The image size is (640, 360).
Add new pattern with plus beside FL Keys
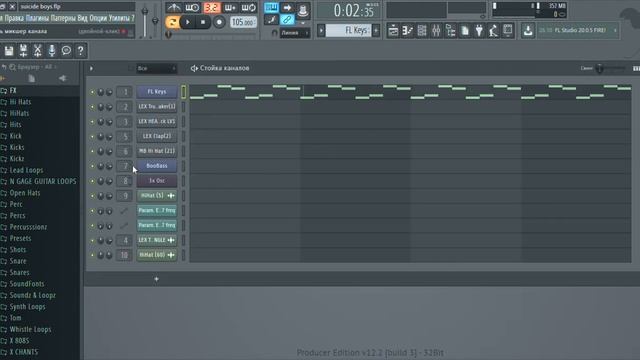click(x=376, y=30)
